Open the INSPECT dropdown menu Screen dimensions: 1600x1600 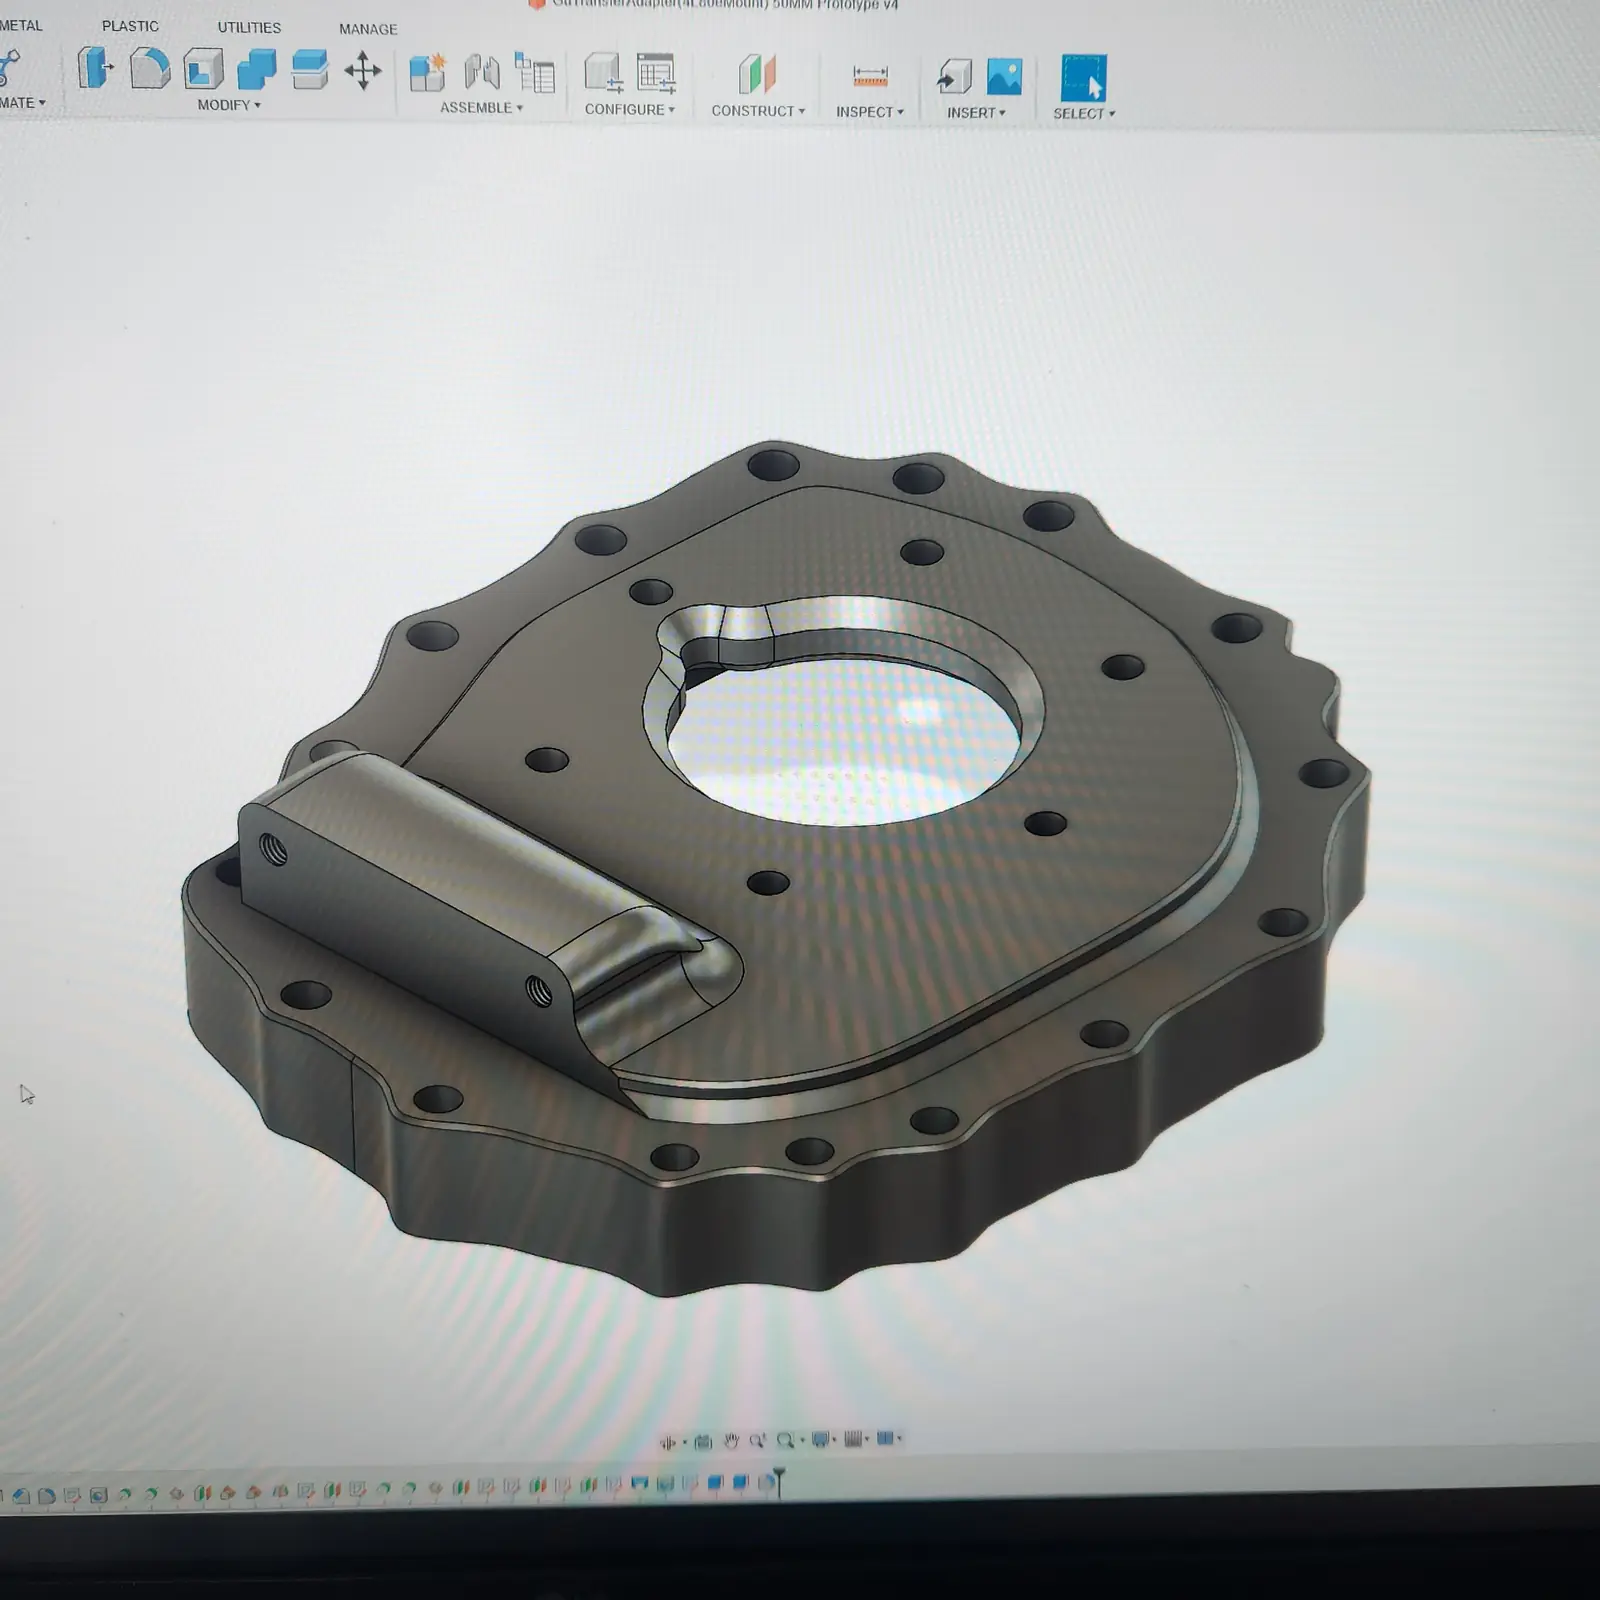[870, 112]
